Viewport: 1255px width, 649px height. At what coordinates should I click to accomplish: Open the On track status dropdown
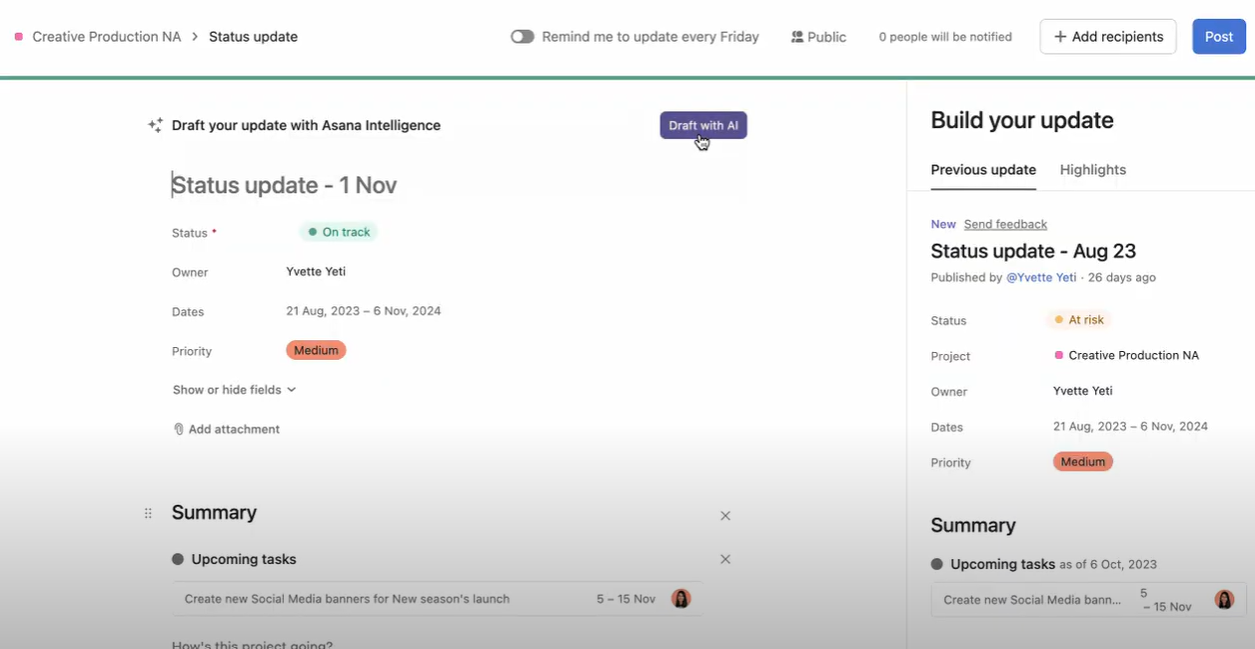[x=339, y=232]
